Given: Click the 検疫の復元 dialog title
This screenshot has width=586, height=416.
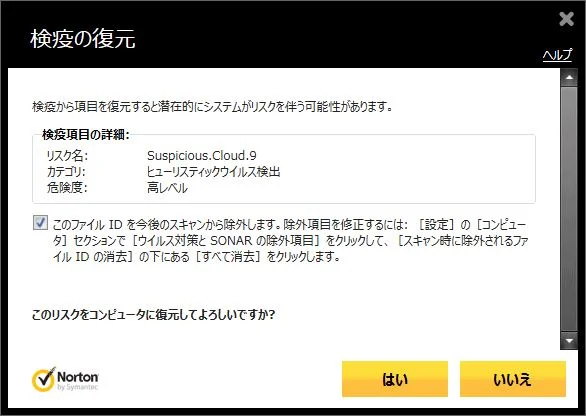Looking at the screenshot, I should point(83,38).
